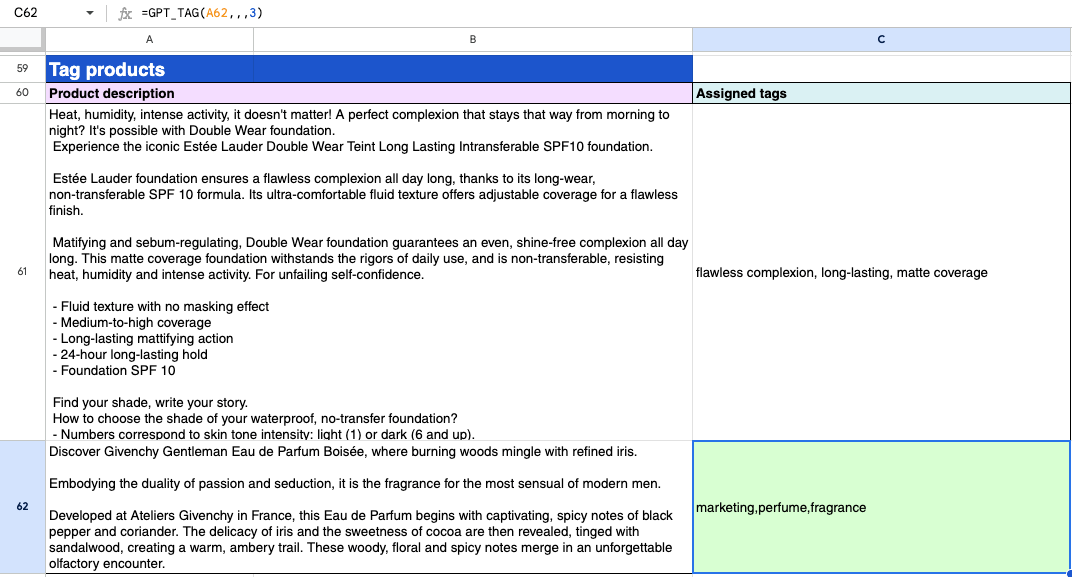Screen dimensions: 1072x577
Task: Select the Assigned tags header cell
Action: pyautogui.click(x=880, y=93)
